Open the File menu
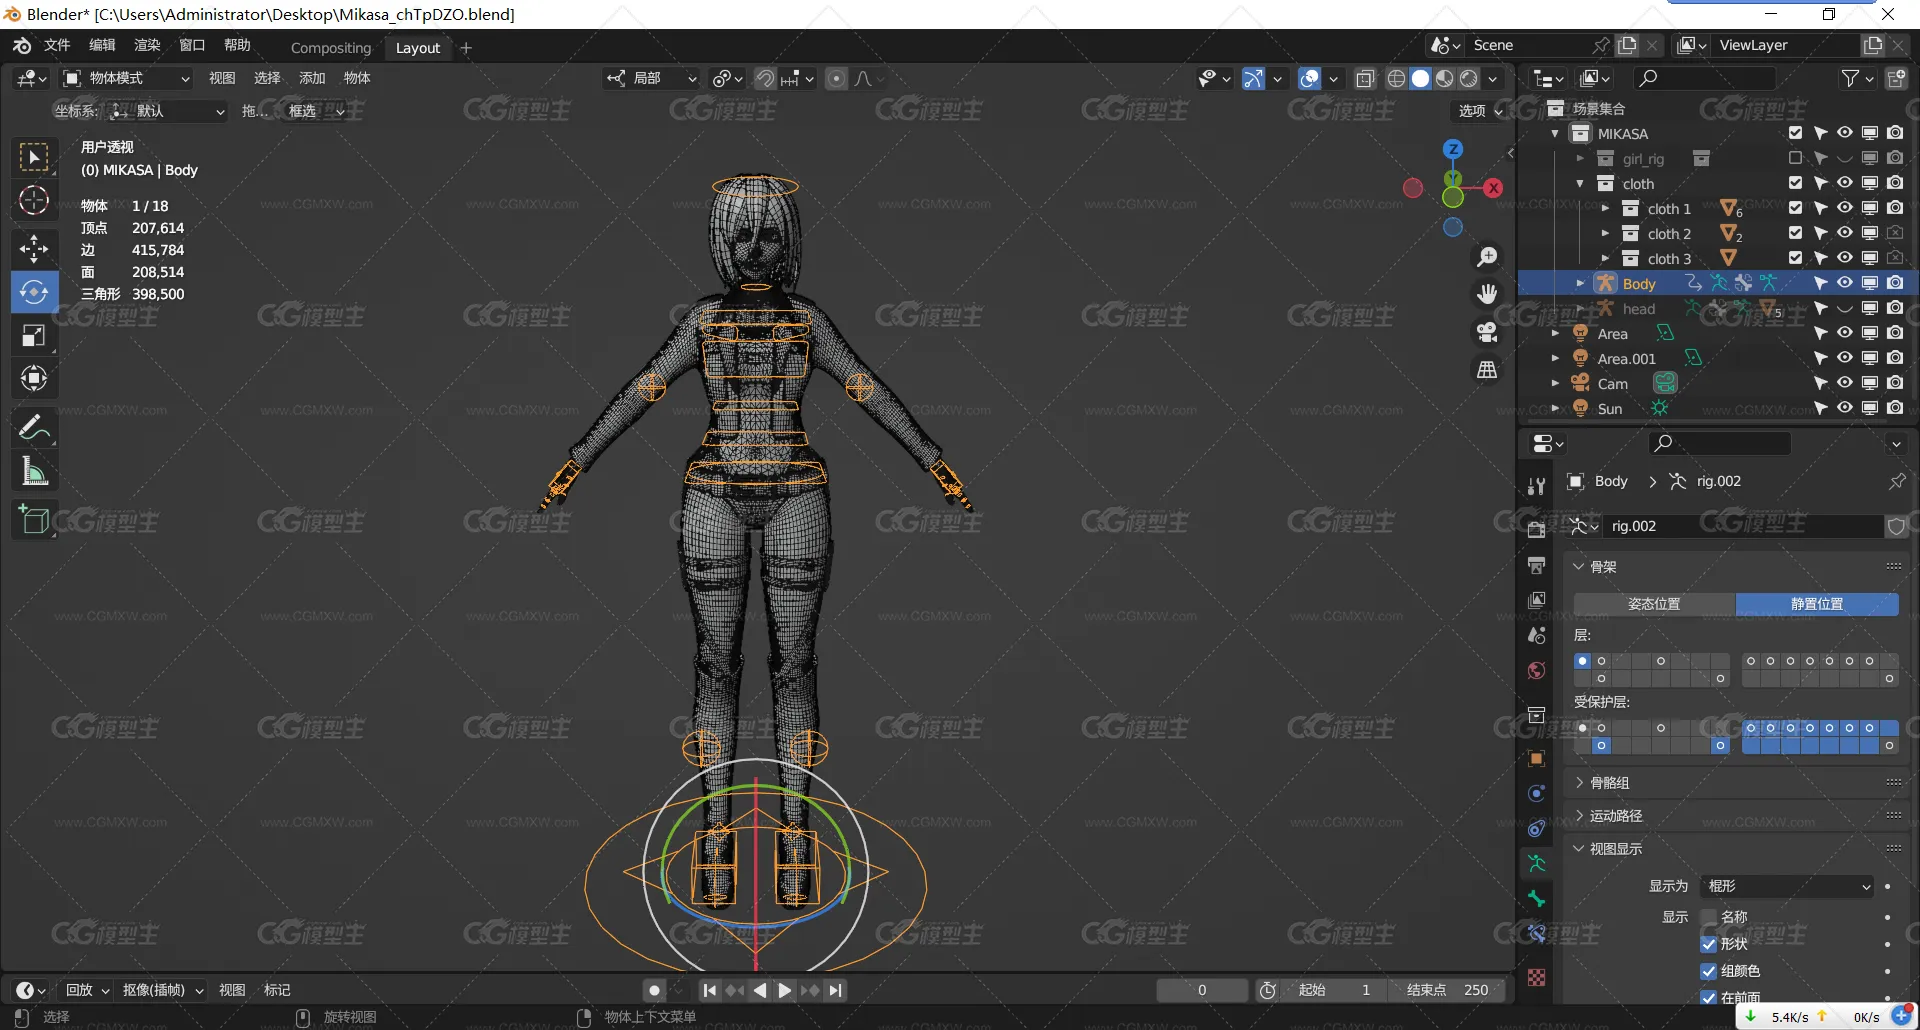 point(57,46)
